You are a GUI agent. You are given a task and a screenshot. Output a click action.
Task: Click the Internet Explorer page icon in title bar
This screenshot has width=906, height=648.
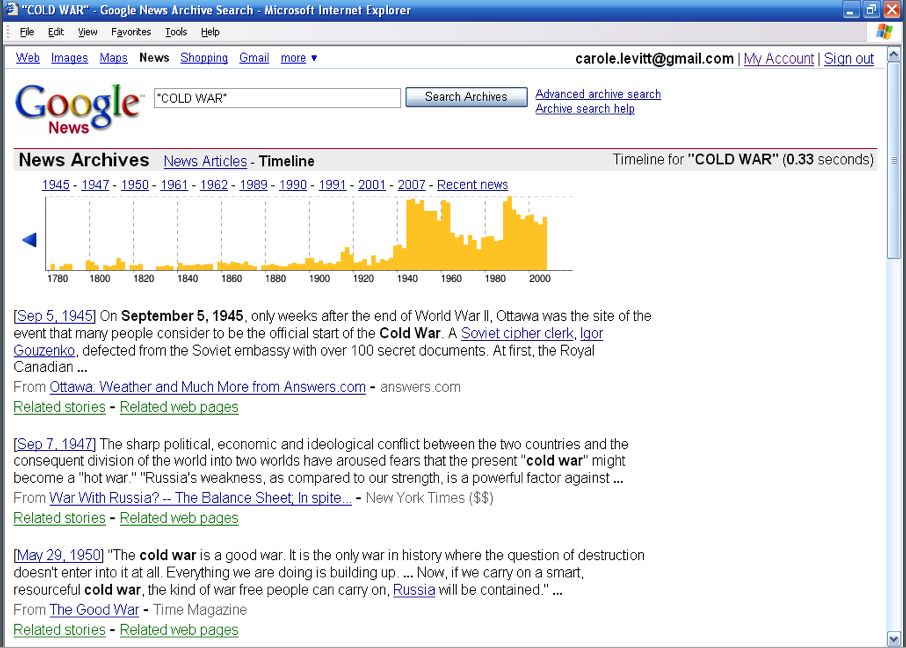pos(11,9)
